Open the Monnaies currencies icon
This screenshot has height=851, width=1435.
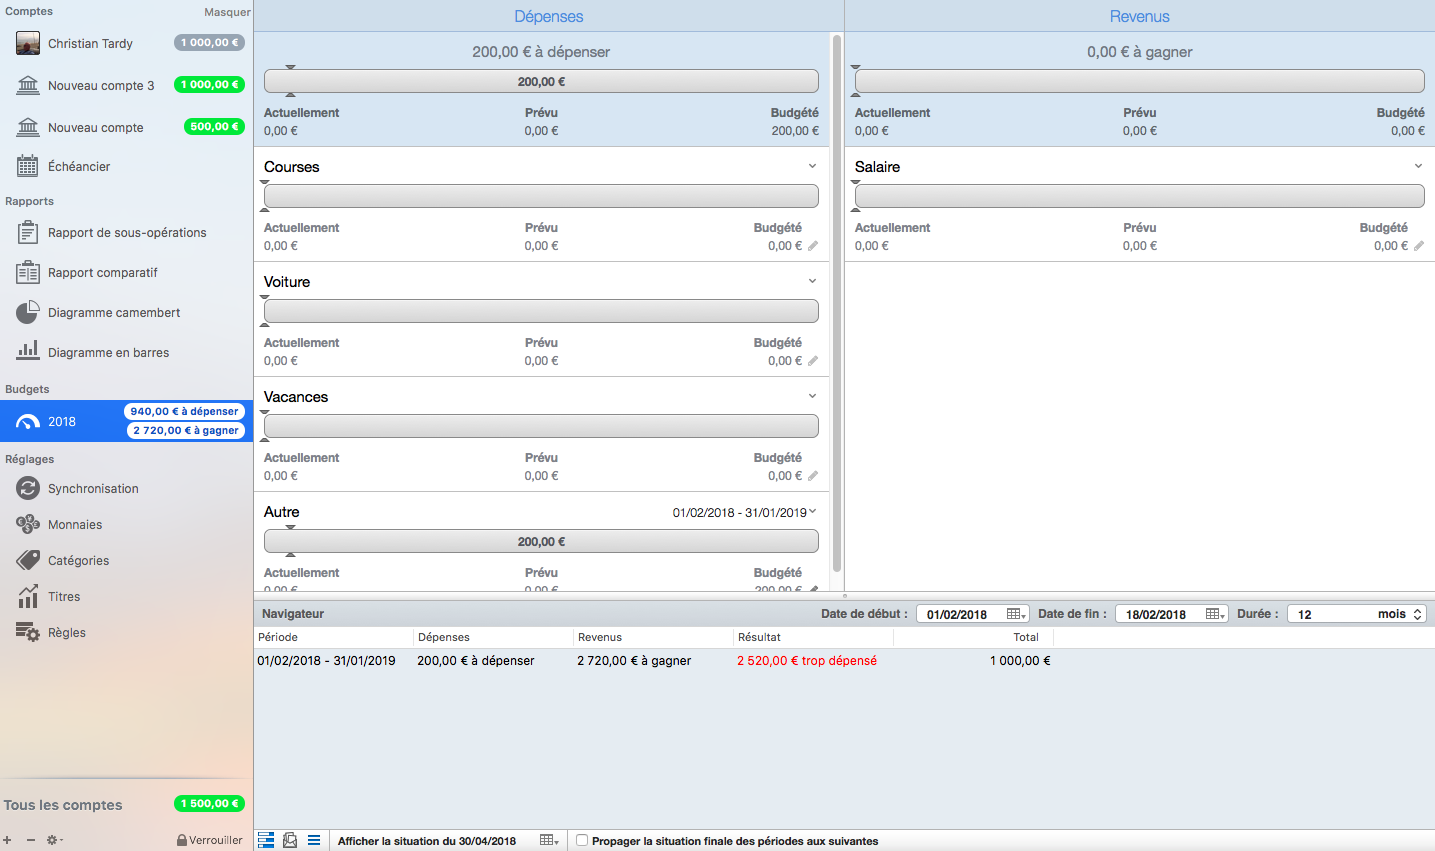point(28,524)
